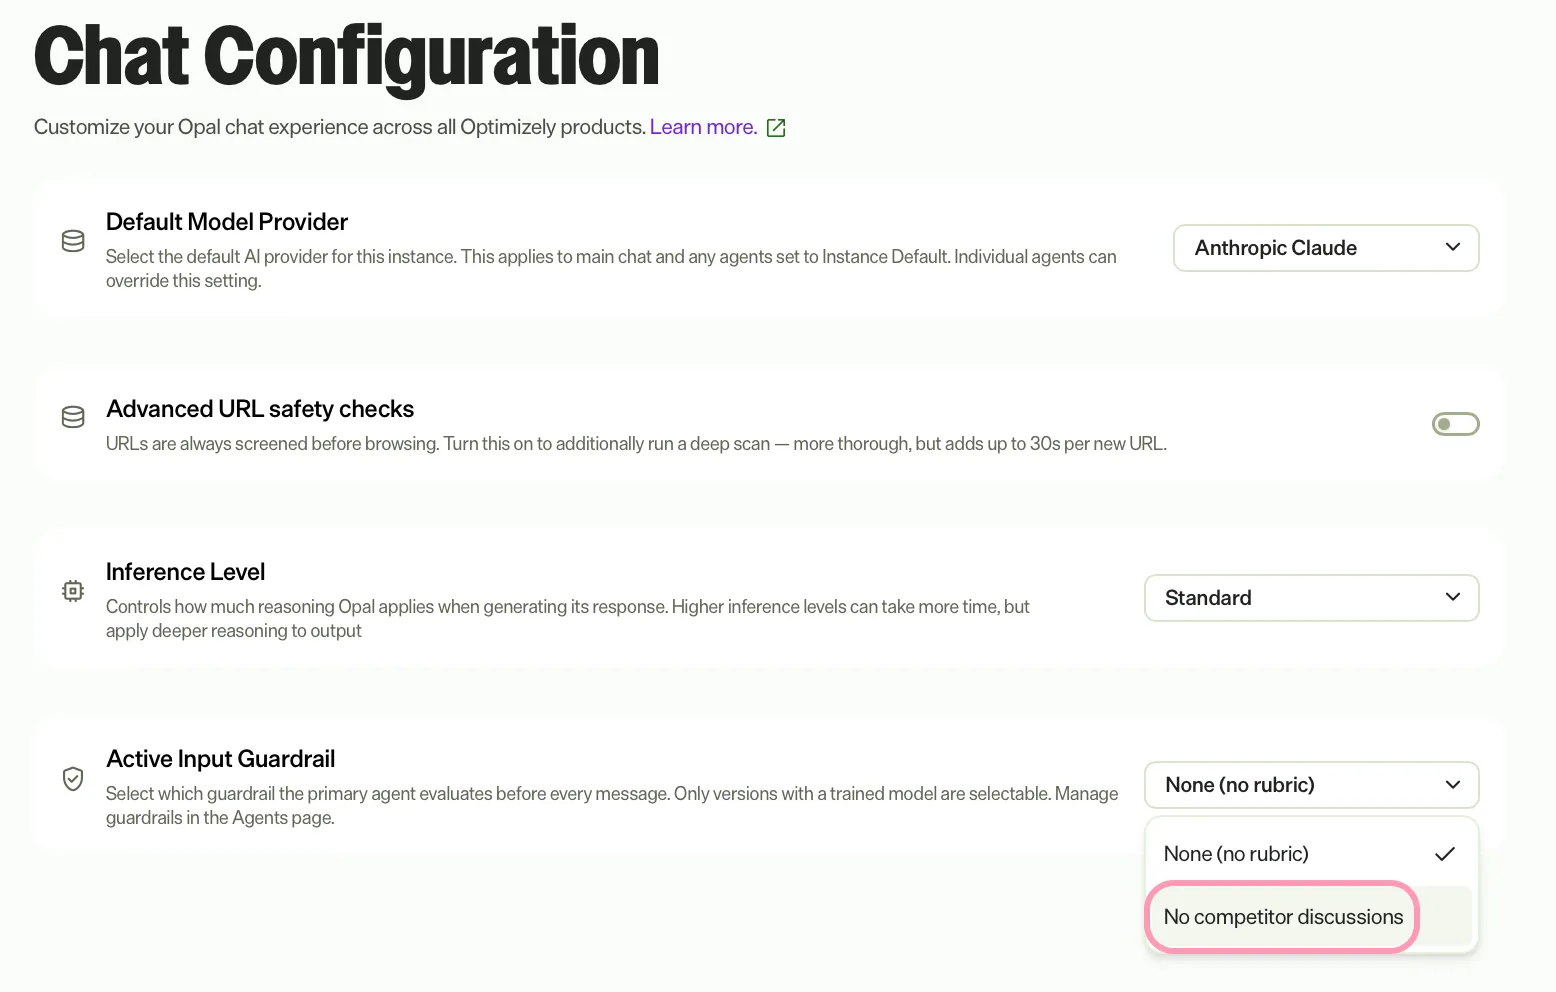Collapse the None (no rubric) guardrail dropdown

point(1311,785)
